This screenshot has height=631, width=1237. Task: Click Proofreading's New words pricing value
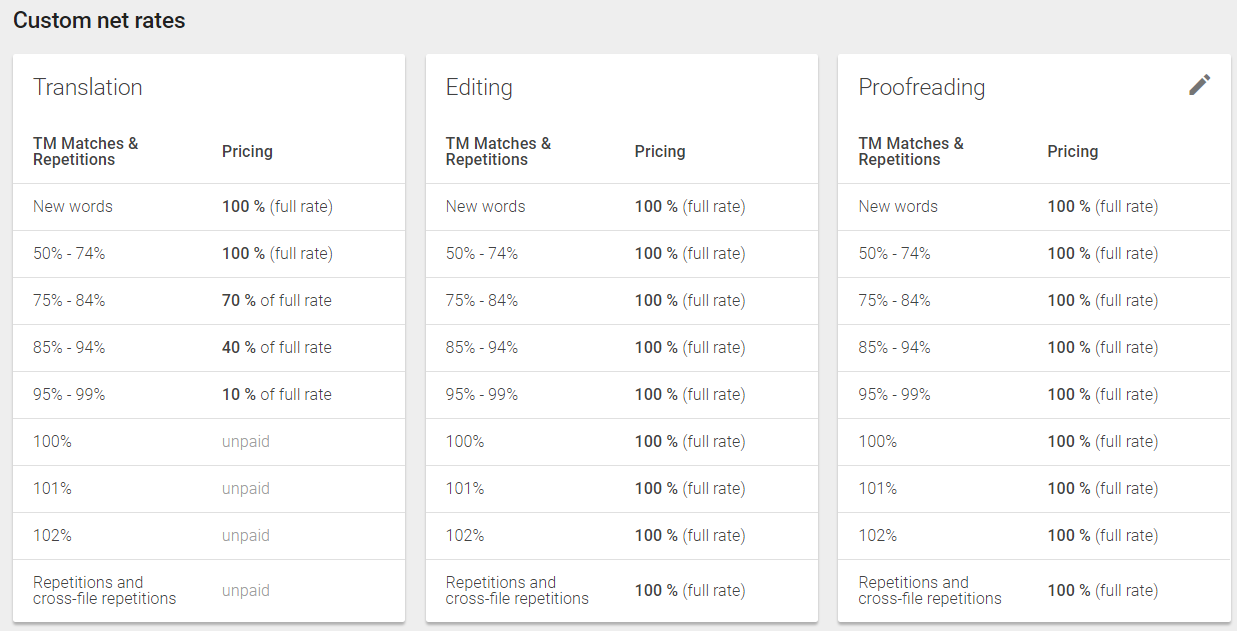pyautogui.click(x=1102, y=206)
